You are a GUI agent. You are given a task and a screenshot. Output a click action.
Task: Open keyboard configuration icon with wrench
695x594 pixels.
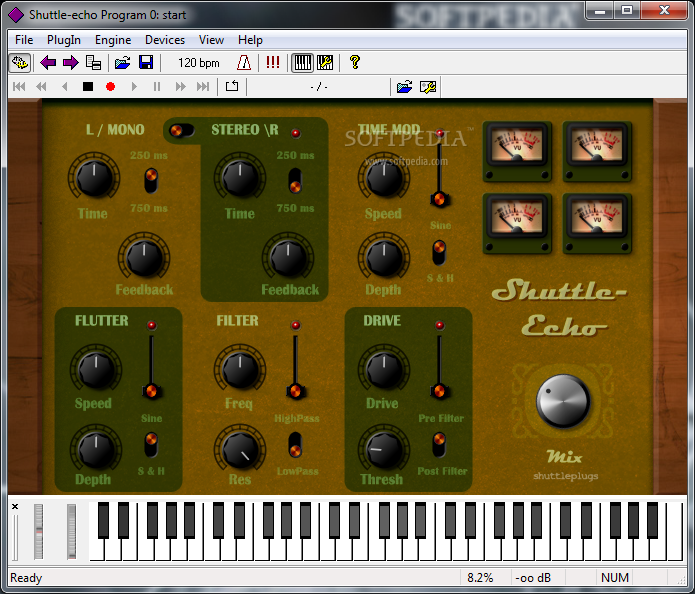coord(325,63)
